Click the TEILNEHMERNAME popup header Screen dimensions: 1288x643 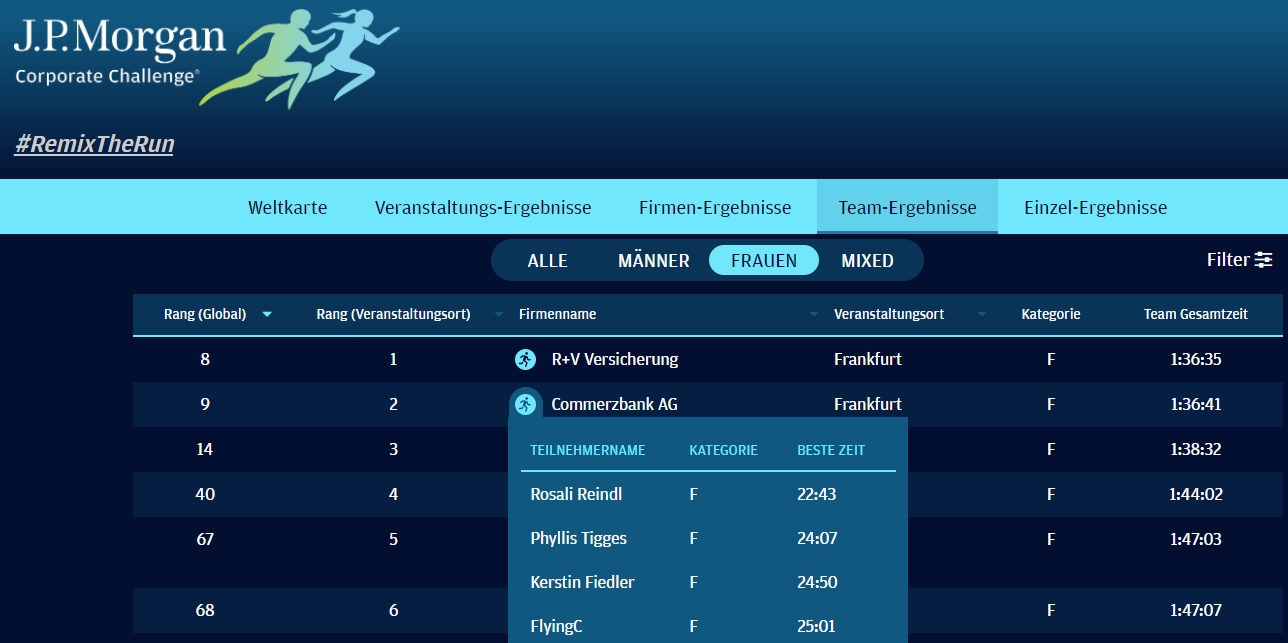click(x=588, y=450)
